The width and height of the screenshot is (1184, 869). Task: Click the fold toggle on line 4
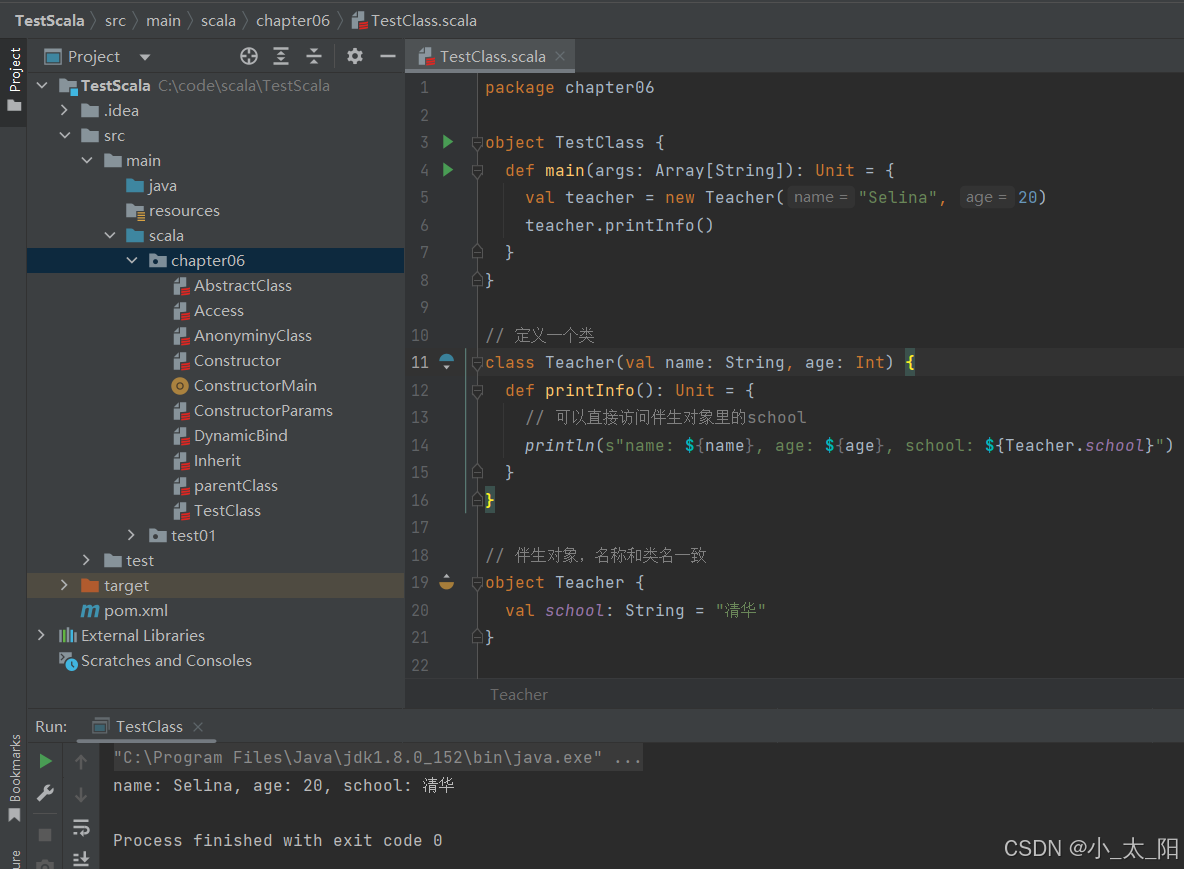477,171
